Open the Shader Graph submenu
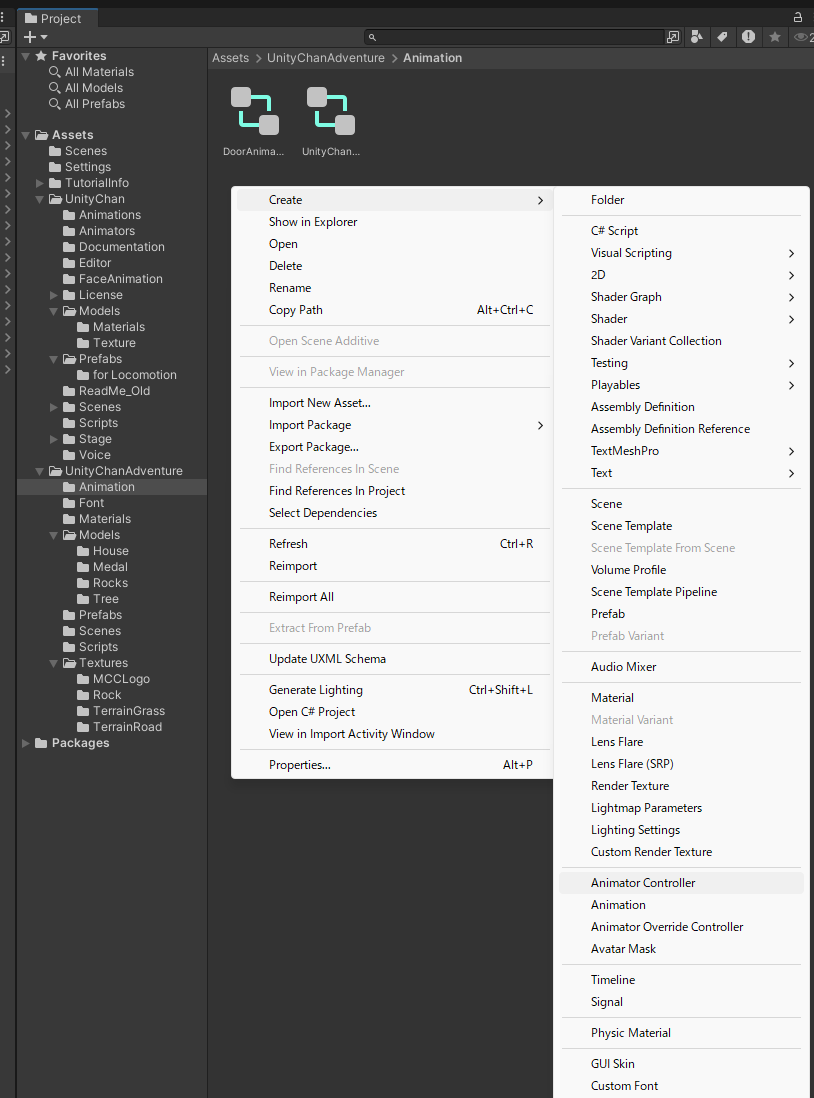Image resolution: width=814 pixels, height=1098 pixels. 626,297
